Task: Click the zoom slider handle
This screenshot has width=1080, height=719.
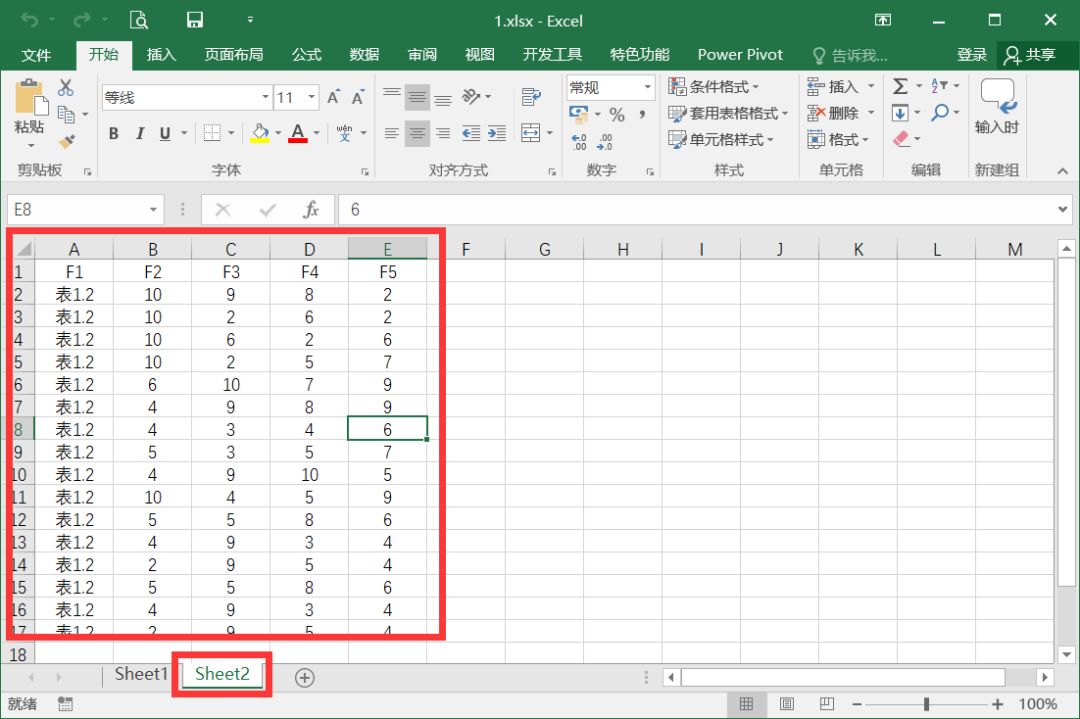Action: [x=926, y=704]
